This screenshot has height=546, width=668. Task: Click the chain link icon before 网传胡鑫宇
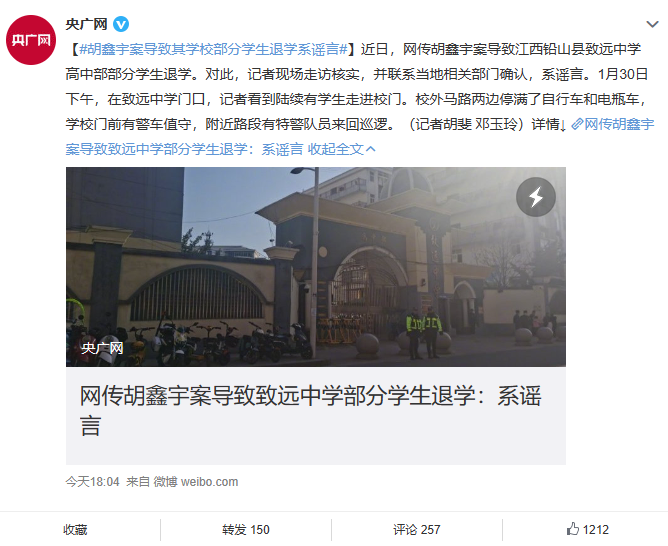pyautogui.click(x=577, y=124)
